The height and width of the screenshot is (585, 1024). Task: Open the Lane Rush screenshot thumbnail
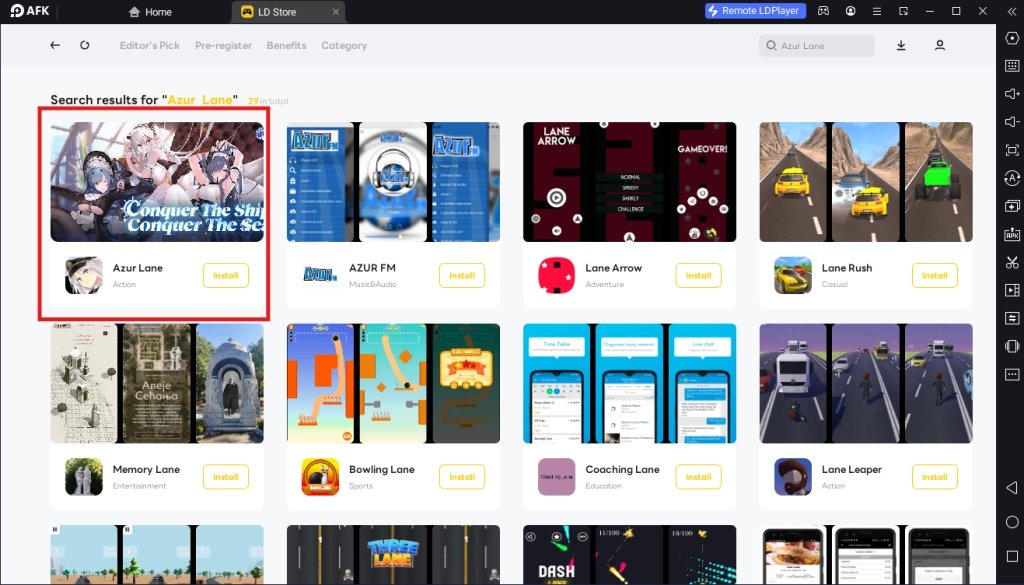pos(865,182)
